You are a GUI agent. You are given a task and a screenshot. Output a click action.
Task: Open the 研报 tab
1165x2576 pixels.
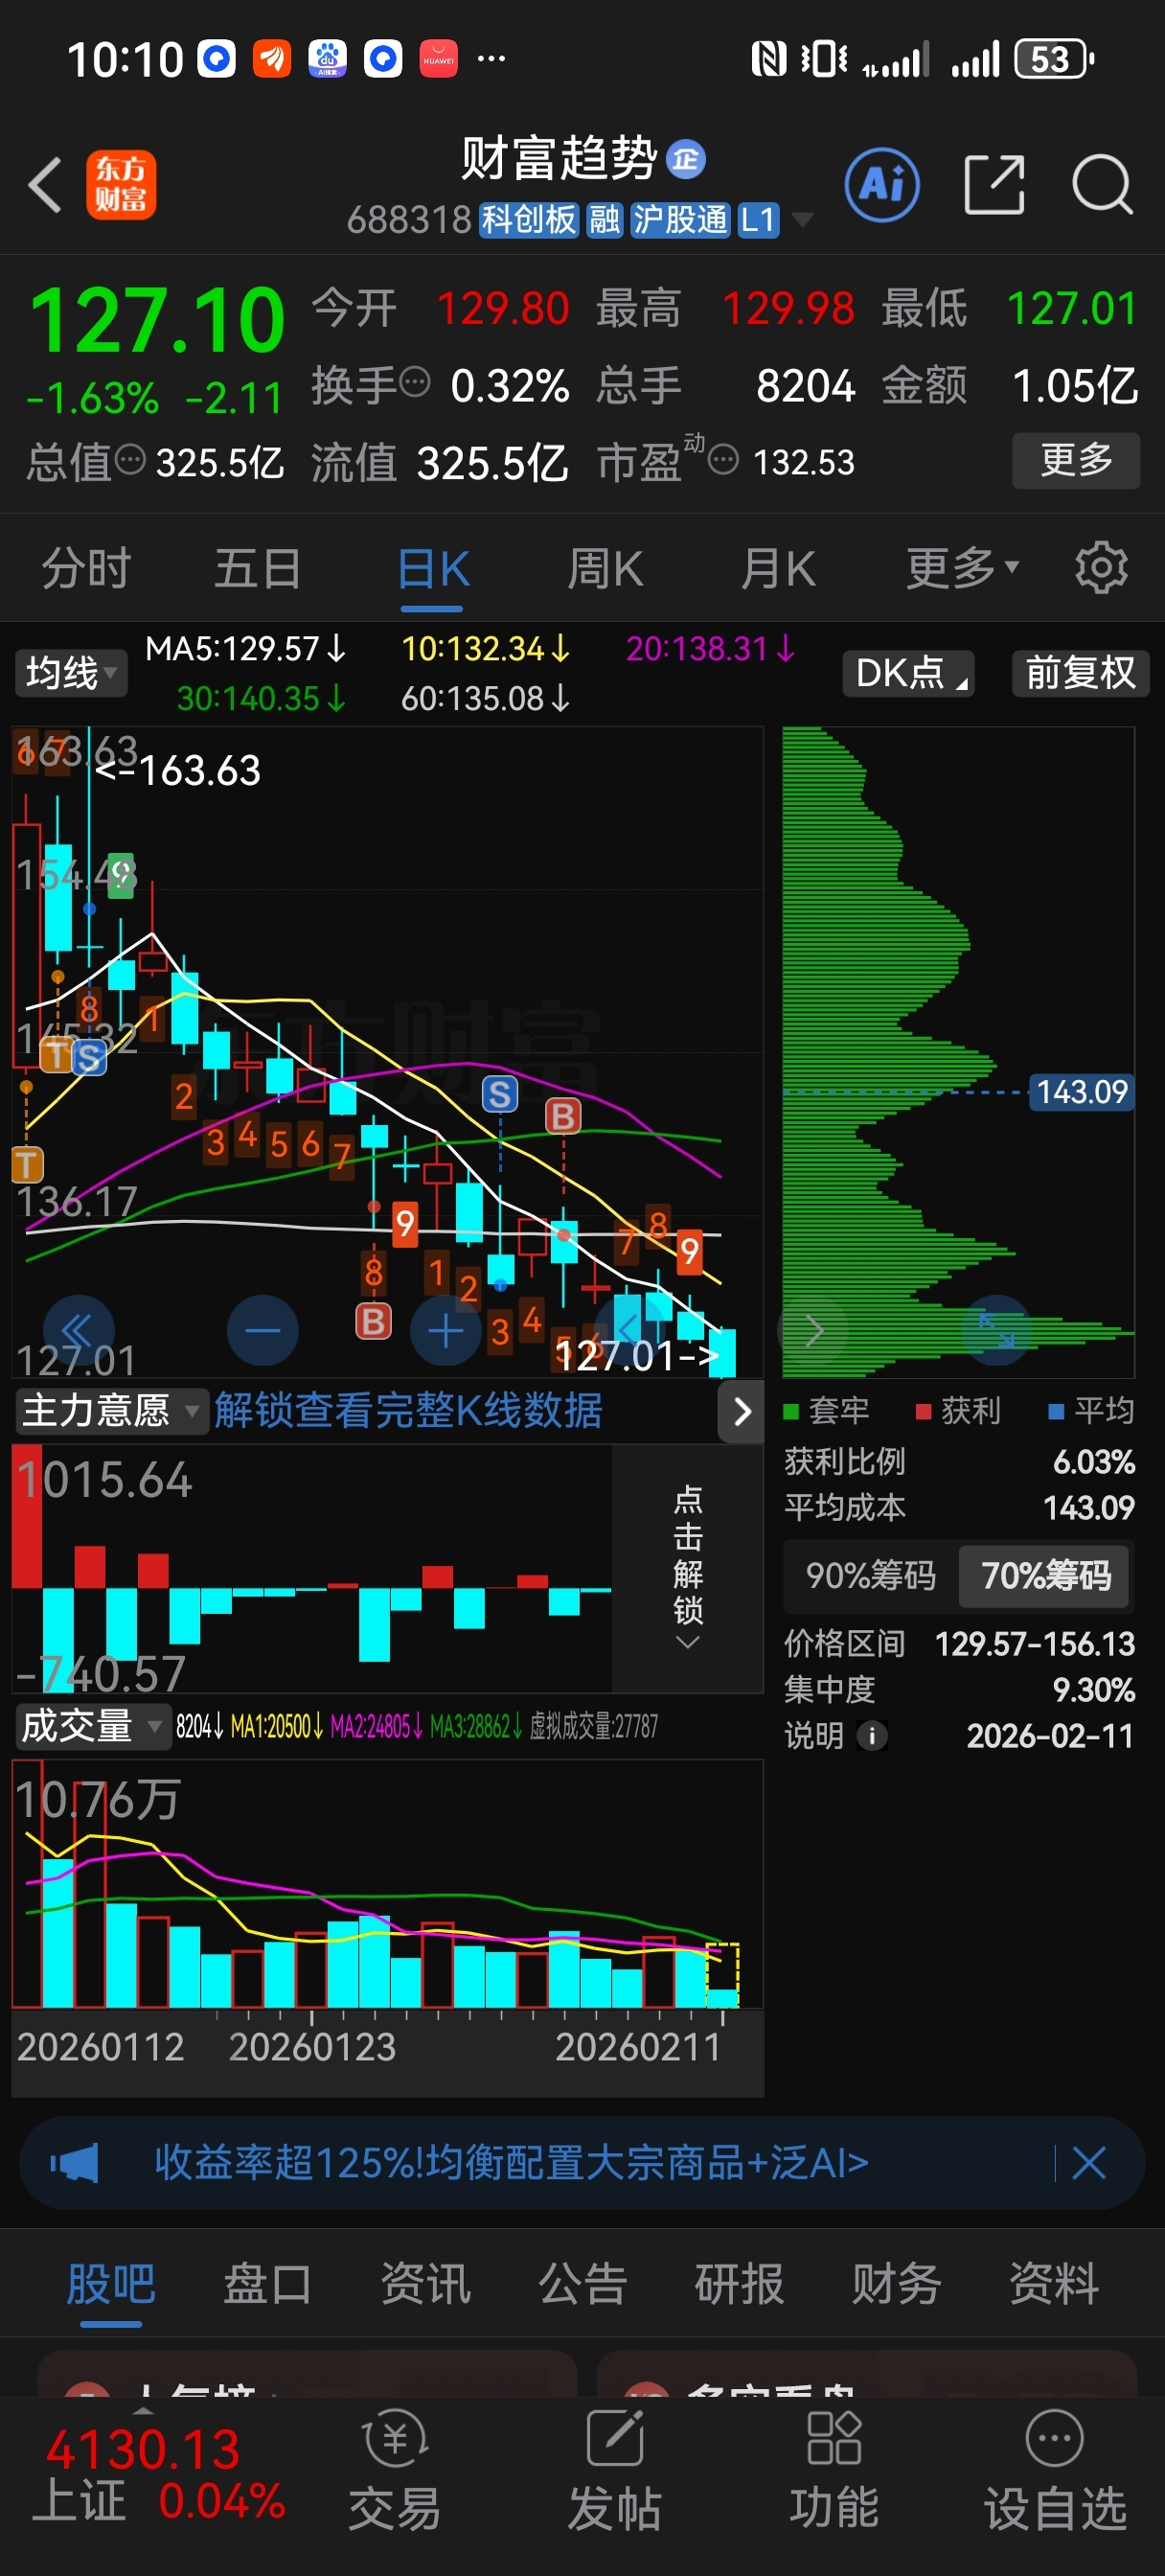pos(739,2285)
